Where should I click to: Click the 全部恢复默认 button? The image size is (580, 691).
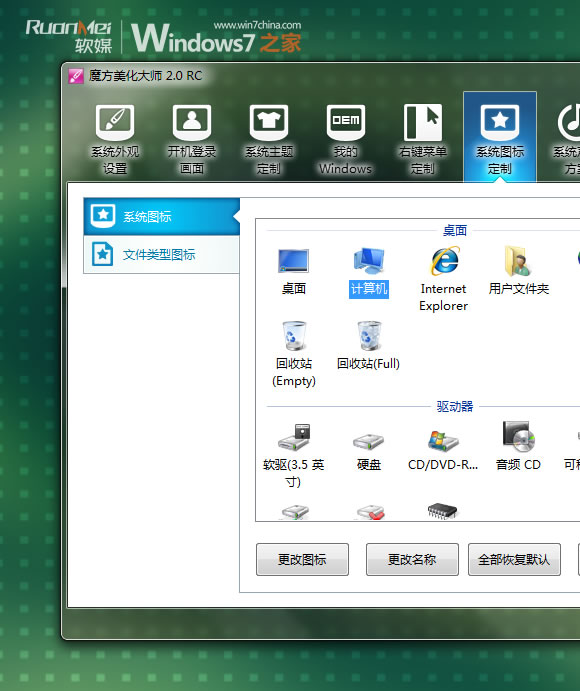coord(514,560)
